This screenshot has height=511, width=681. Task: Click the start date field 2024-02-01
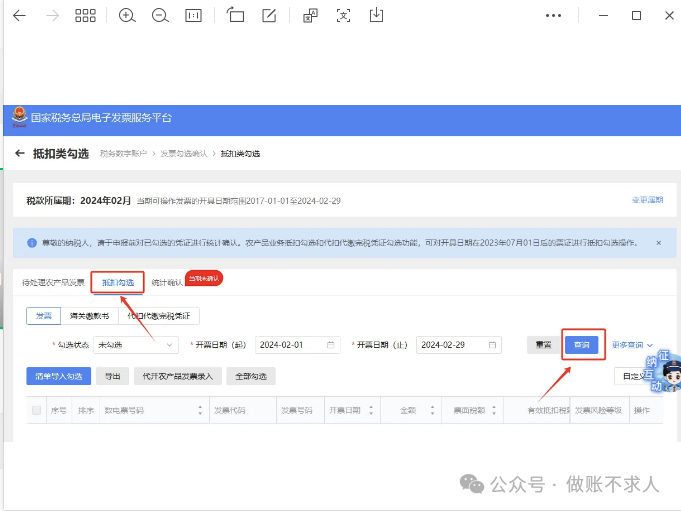click(298, 345)
